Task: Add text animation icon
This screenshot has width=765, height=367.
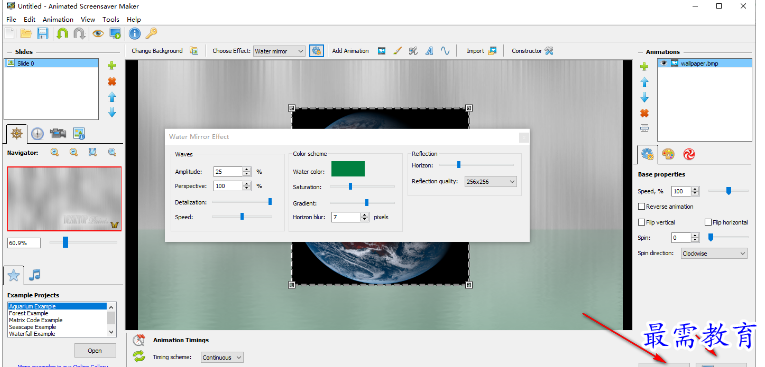Action: point(429,51)
